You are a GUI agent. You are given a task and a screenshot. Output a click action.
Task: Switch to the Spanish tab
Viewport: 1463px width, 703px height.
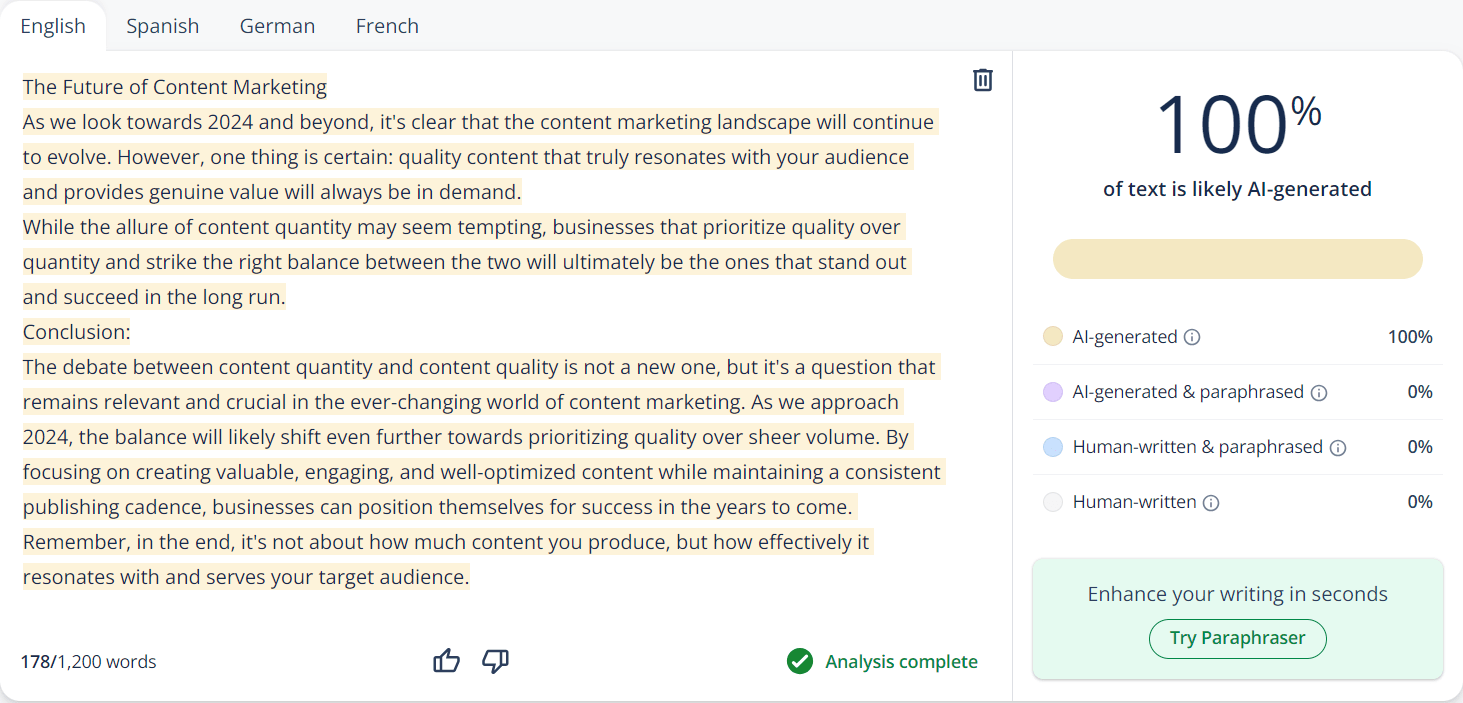pyautogui.click(x=163, y=26)
